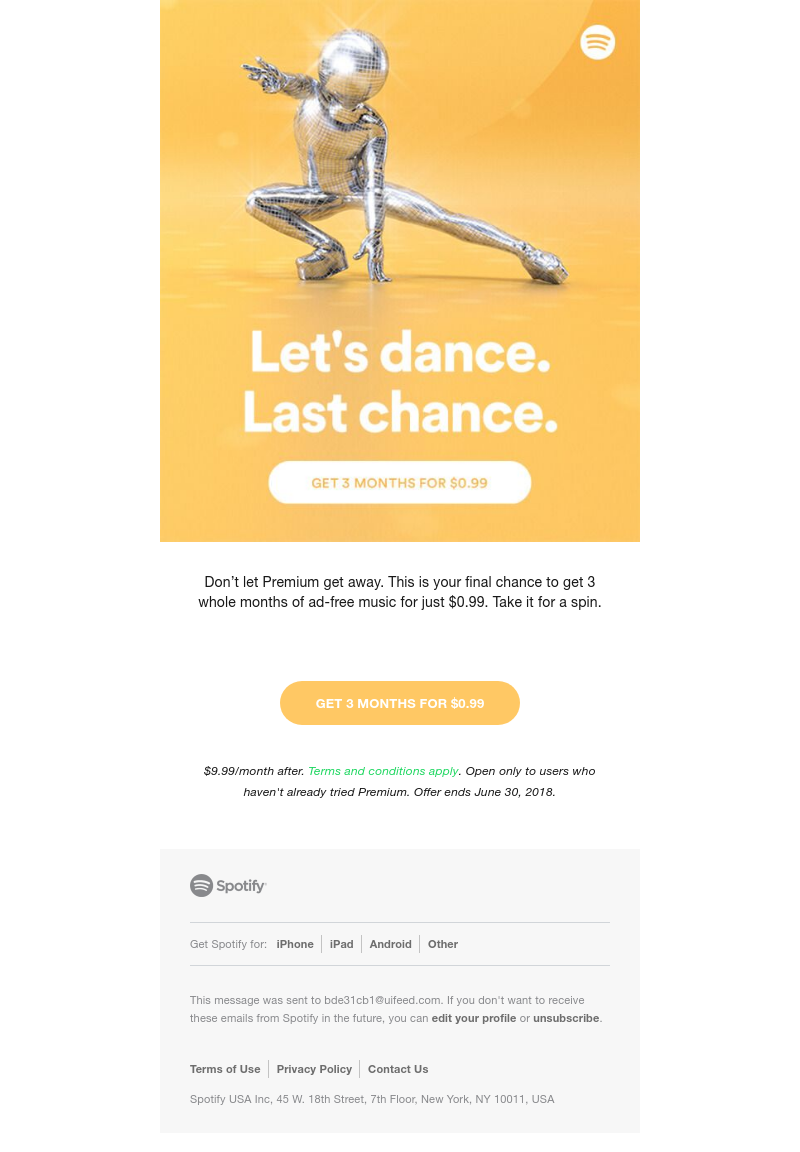This screenshot has height=1152, width=800.
Task: Click the edit your profile link
Action: (474, 1018)
